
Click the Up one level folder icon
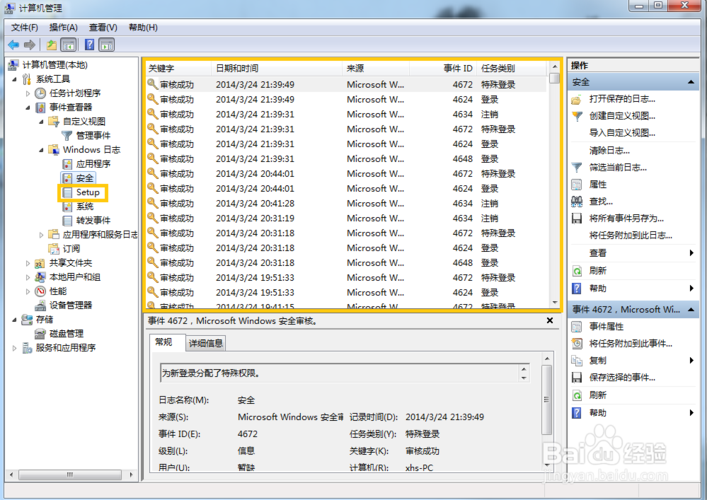click(52, 45)
